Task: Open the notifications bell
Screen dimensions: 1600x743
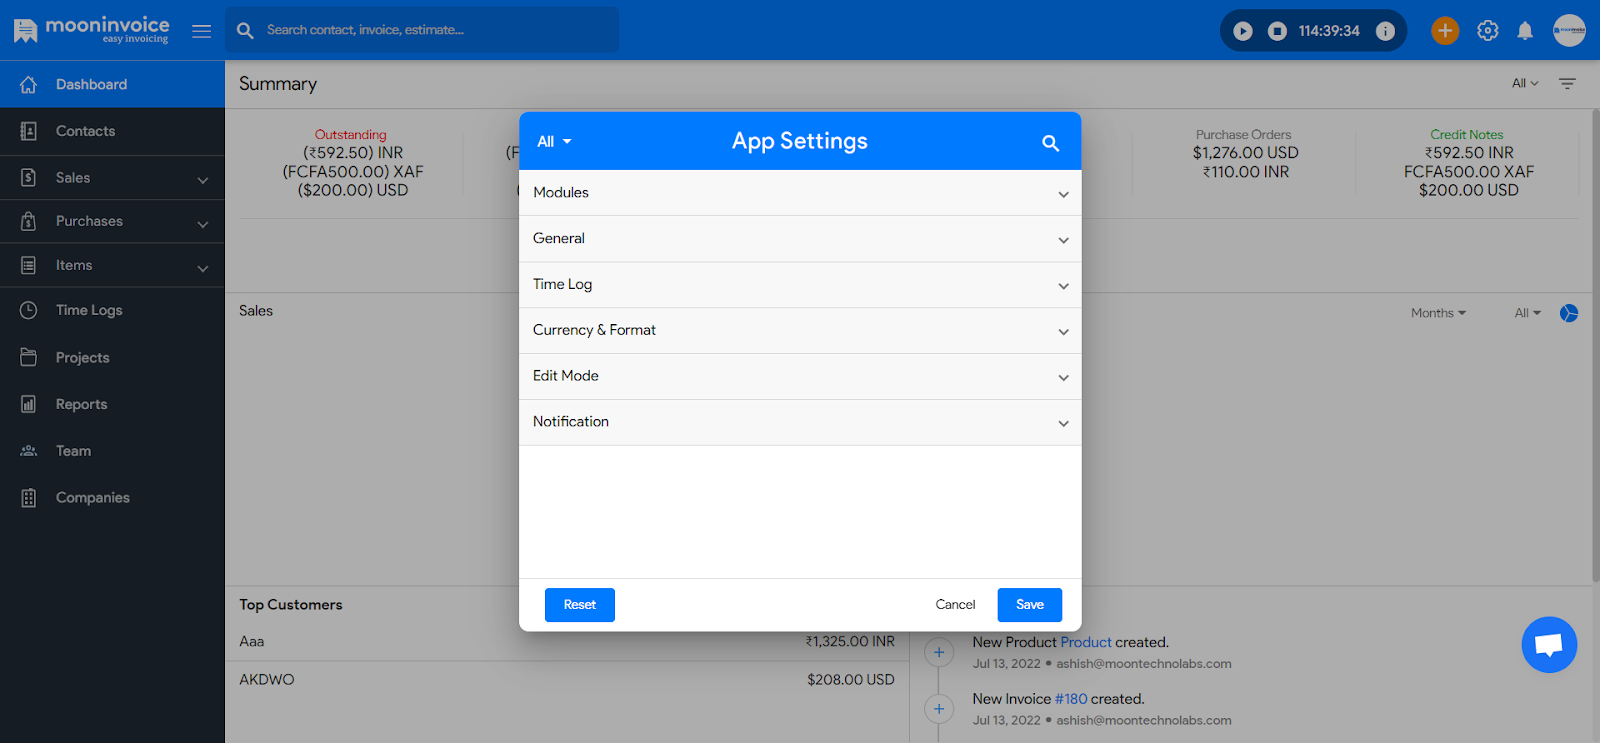Action: pyautogui.click(x=1525, y=31)
